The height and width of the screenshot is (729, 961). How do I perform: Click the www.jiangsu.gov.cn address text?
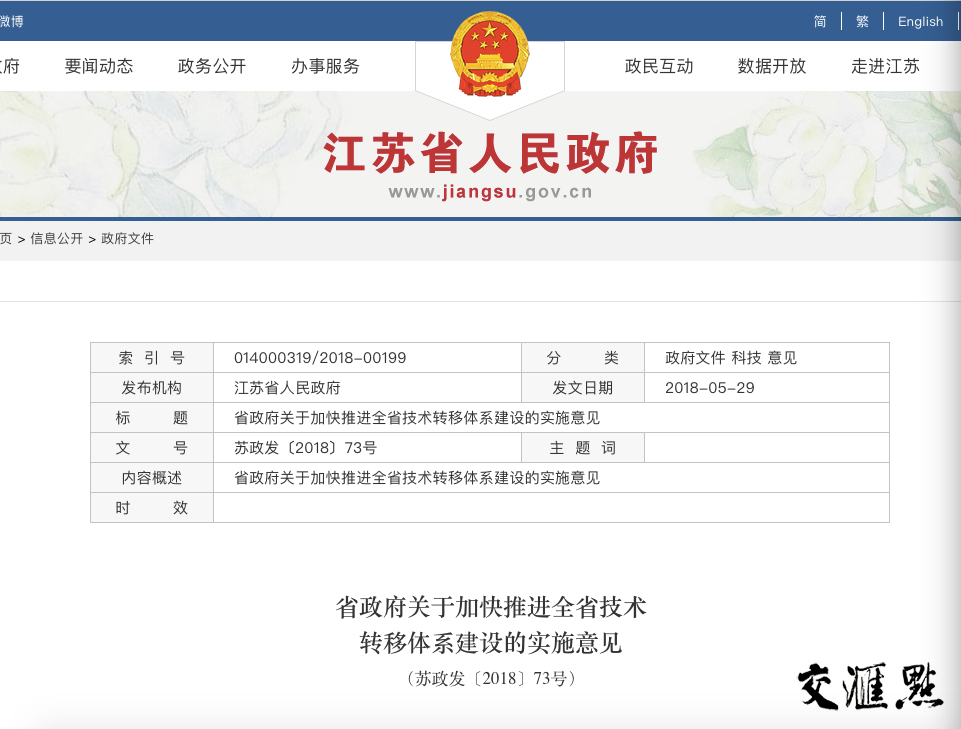490,192
